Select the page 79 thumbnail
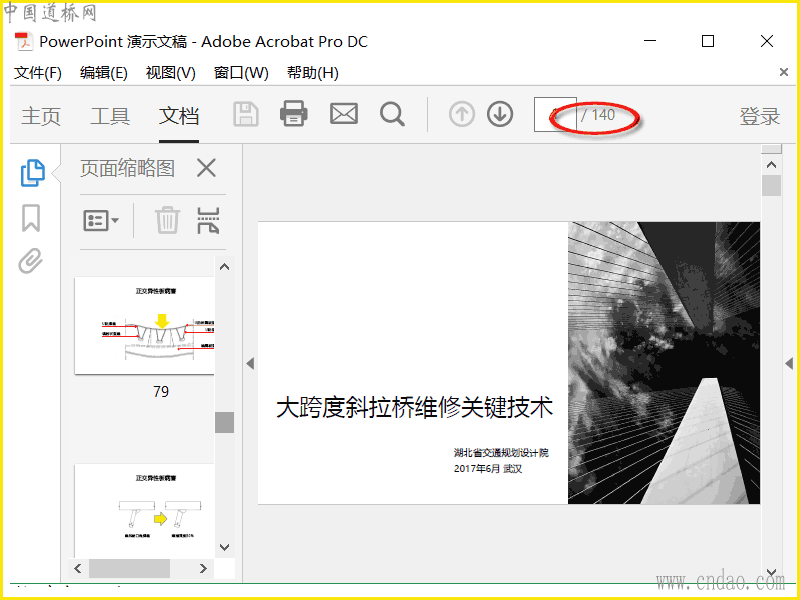800x600 pixels. click(144, 326)
